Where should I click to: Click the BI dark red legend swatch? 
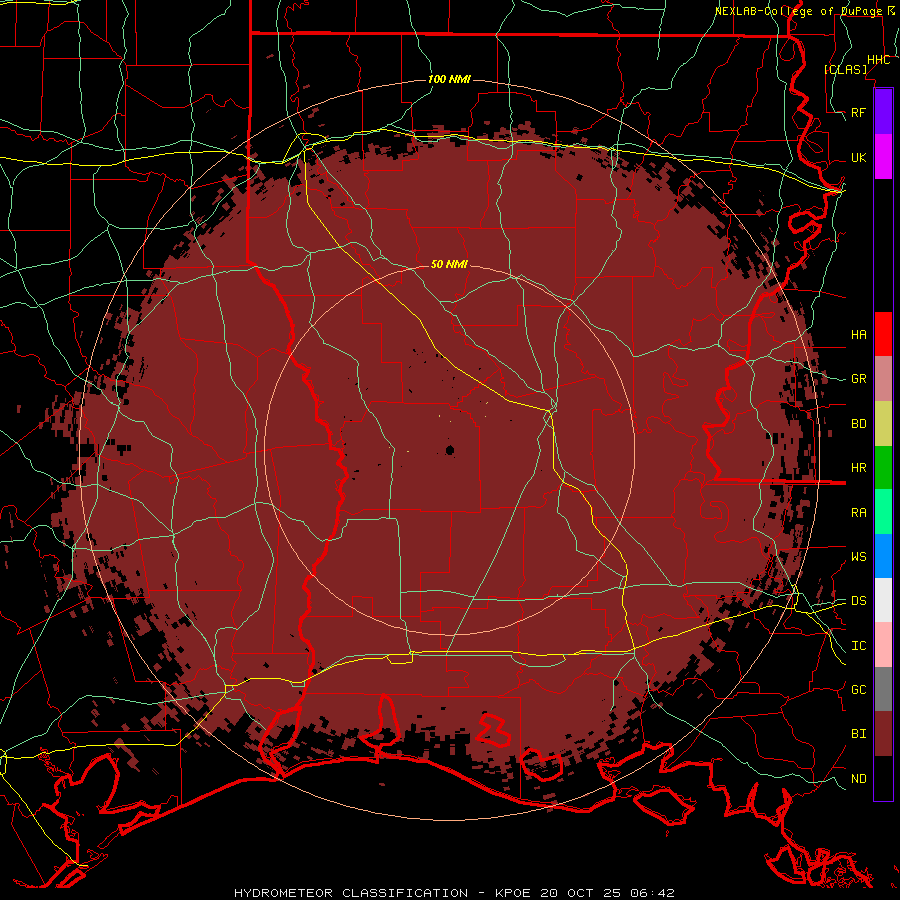pos(883,734)
